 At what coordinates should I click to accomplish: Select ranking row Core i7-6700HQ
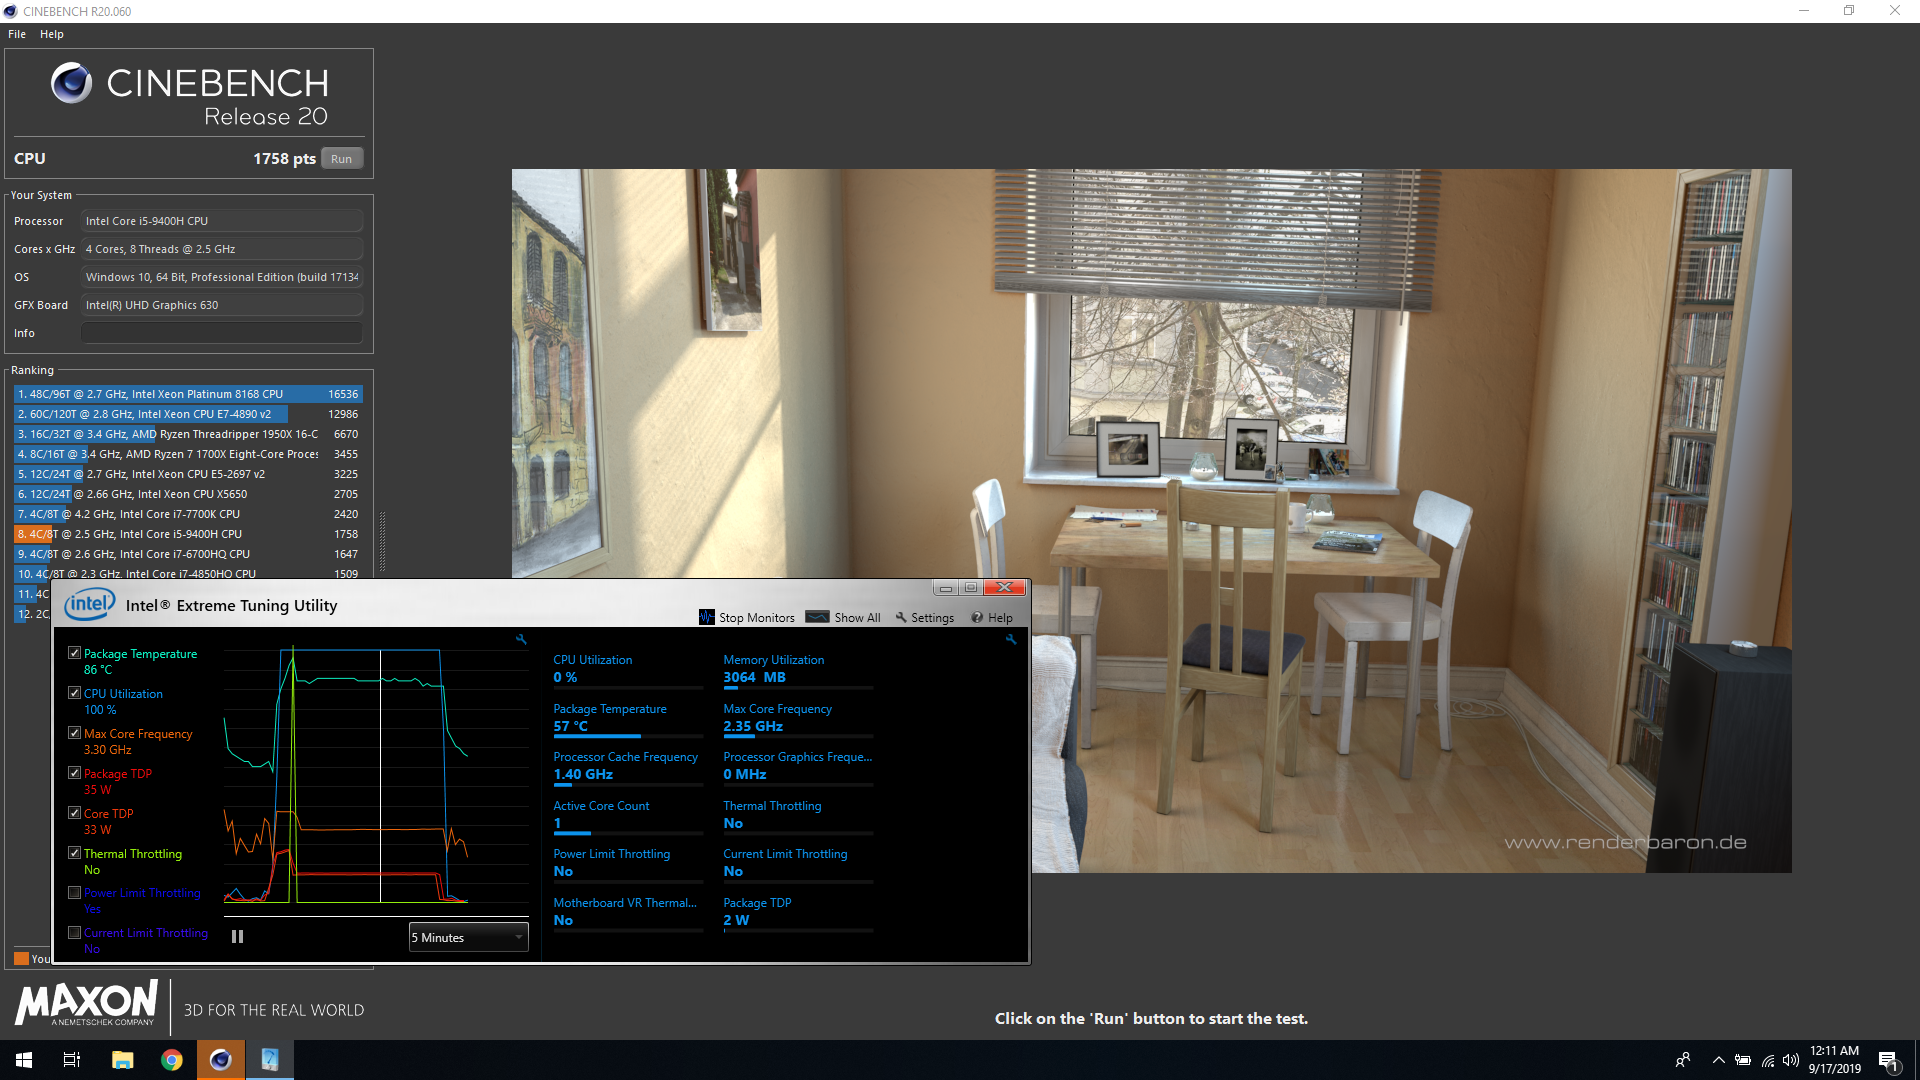188,554
